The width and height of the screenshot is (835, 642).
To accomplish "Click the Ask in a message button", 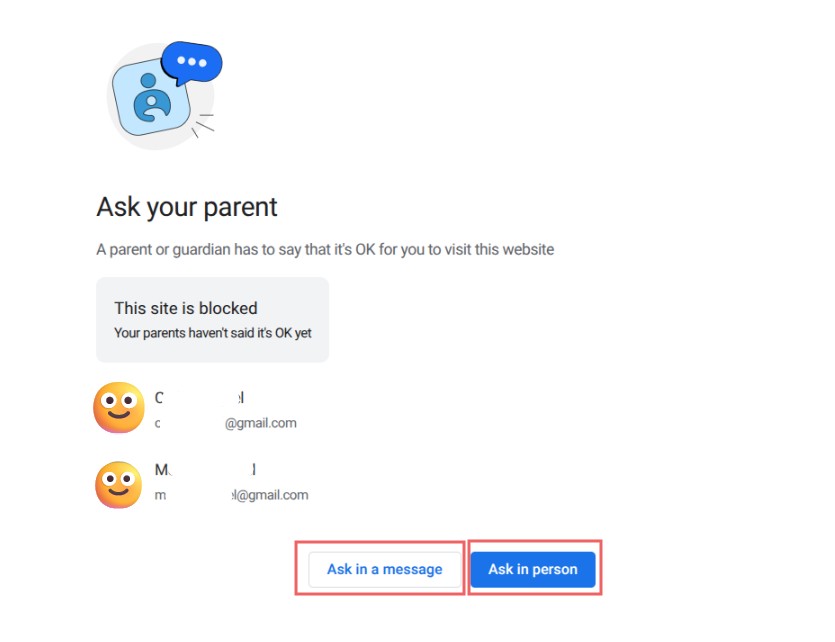I will [x=384, y=569].
